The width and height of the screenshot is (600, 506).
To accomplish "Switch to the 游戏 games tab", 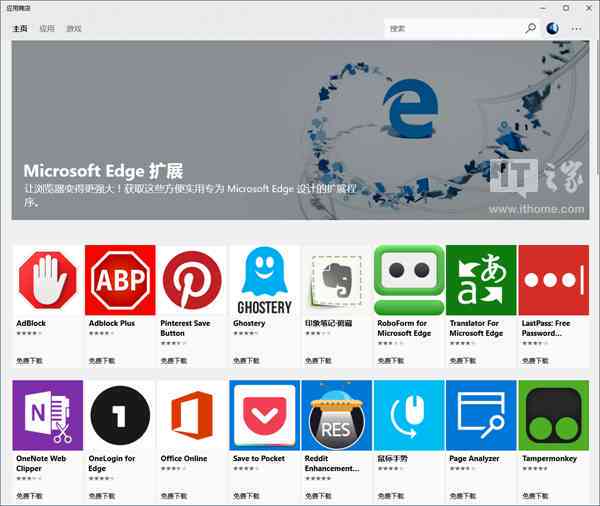I will coord(74,28).
